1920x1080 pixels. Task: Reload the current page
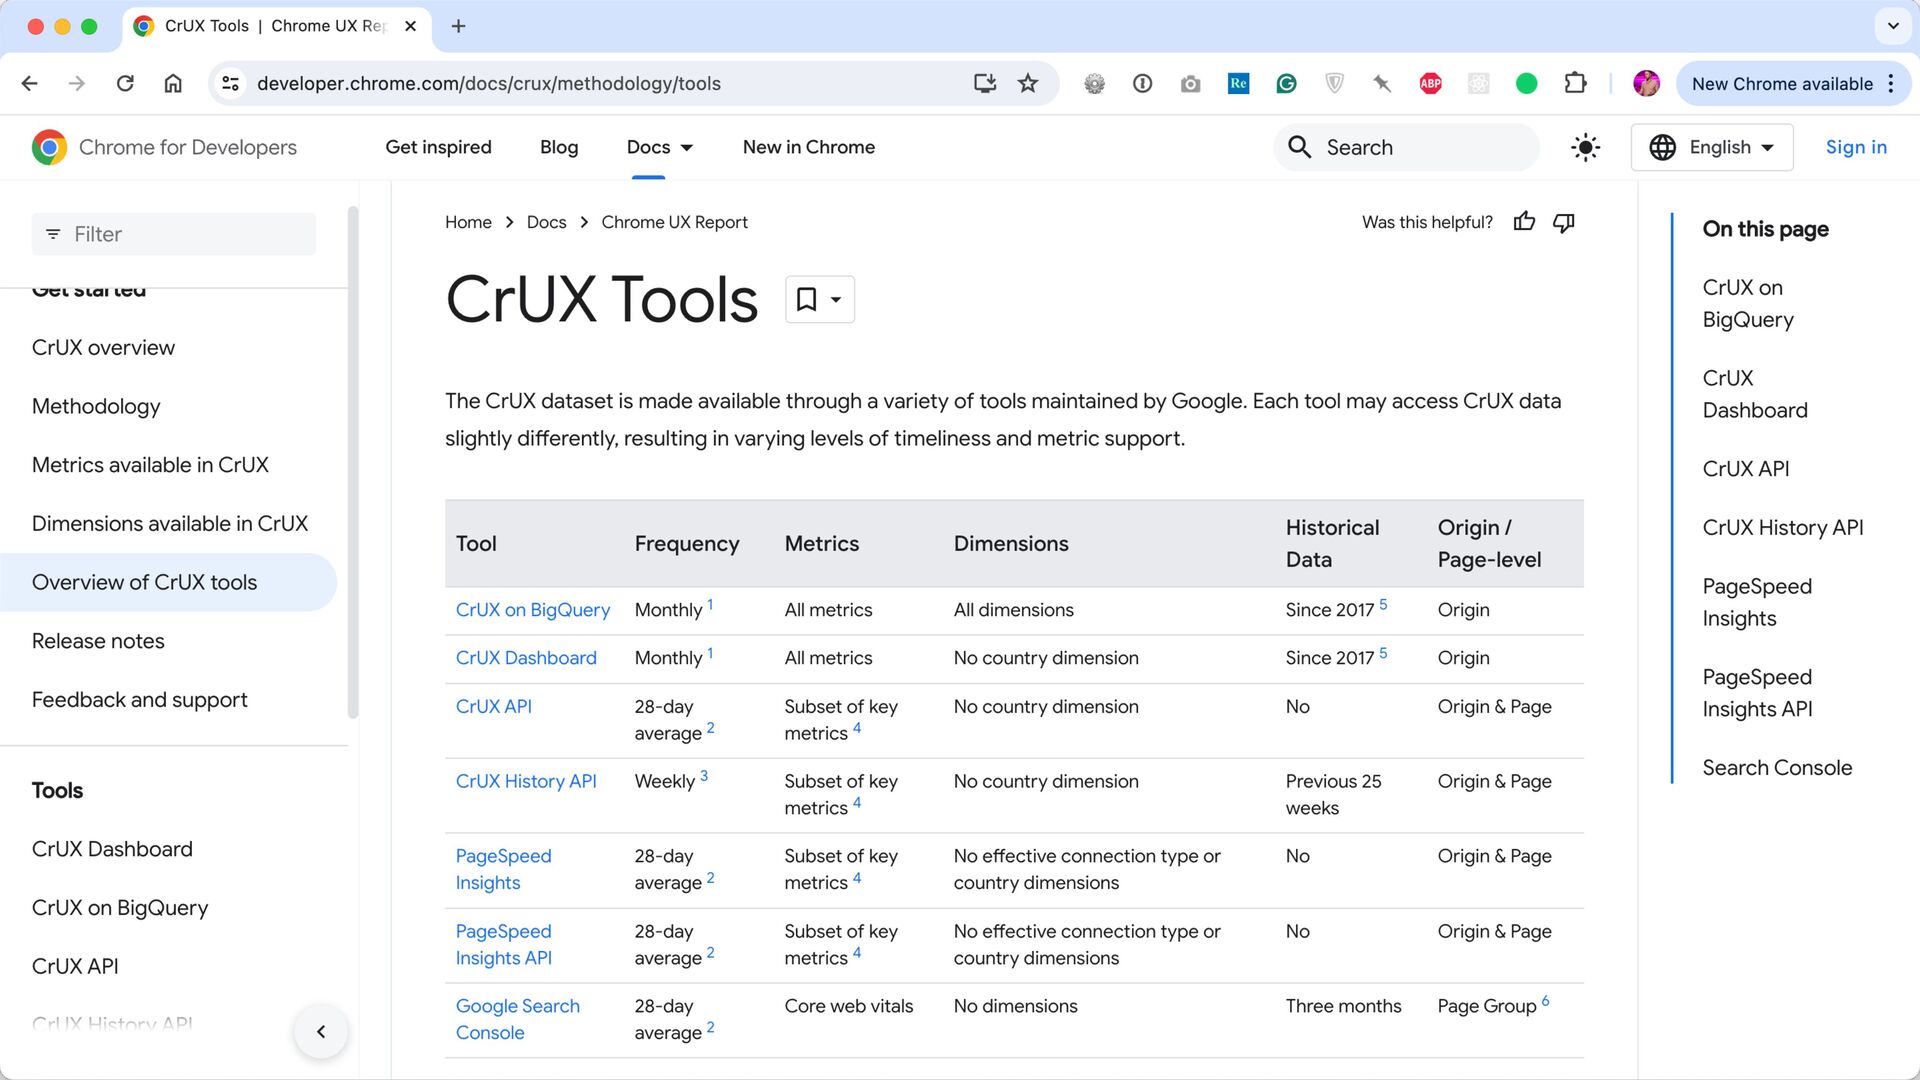[125, 84]
